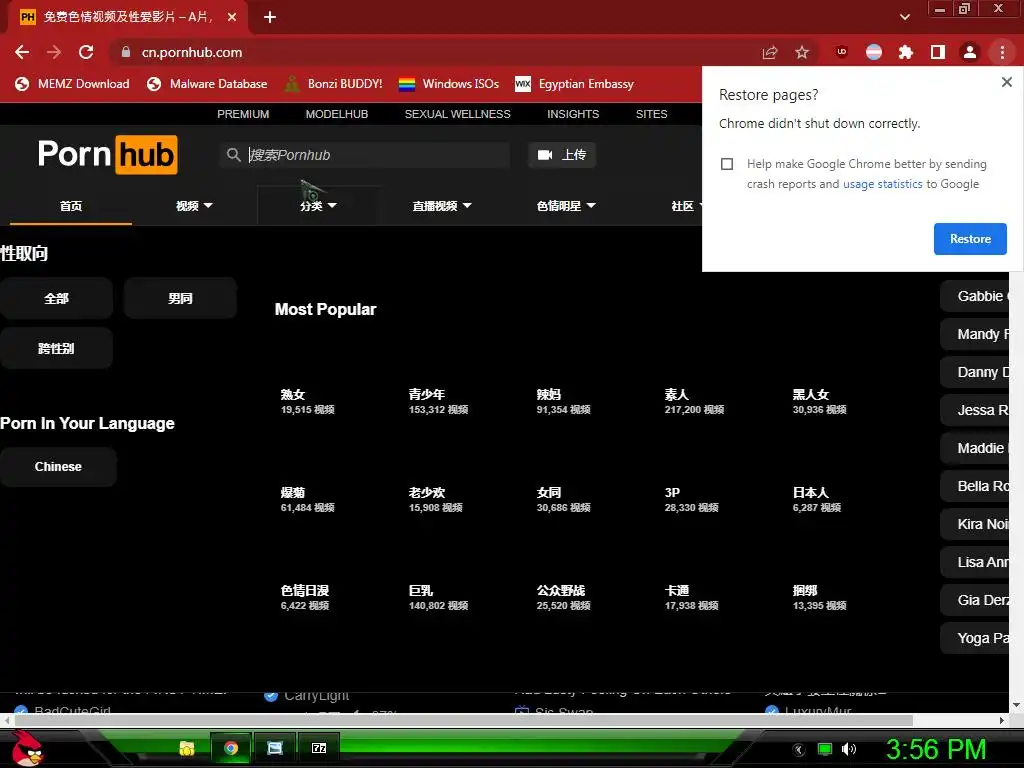Click the striped flag extension icon
Screen dimensions: 1024x768
[x=874, y=52]
